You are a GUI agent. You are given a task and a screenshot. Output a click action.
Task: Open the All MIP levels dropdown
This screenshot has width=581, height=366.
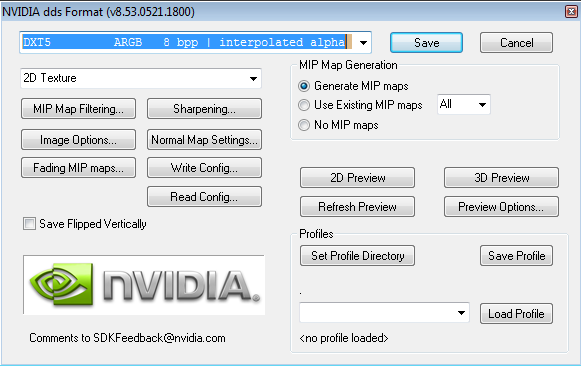(x=464, y=104)
